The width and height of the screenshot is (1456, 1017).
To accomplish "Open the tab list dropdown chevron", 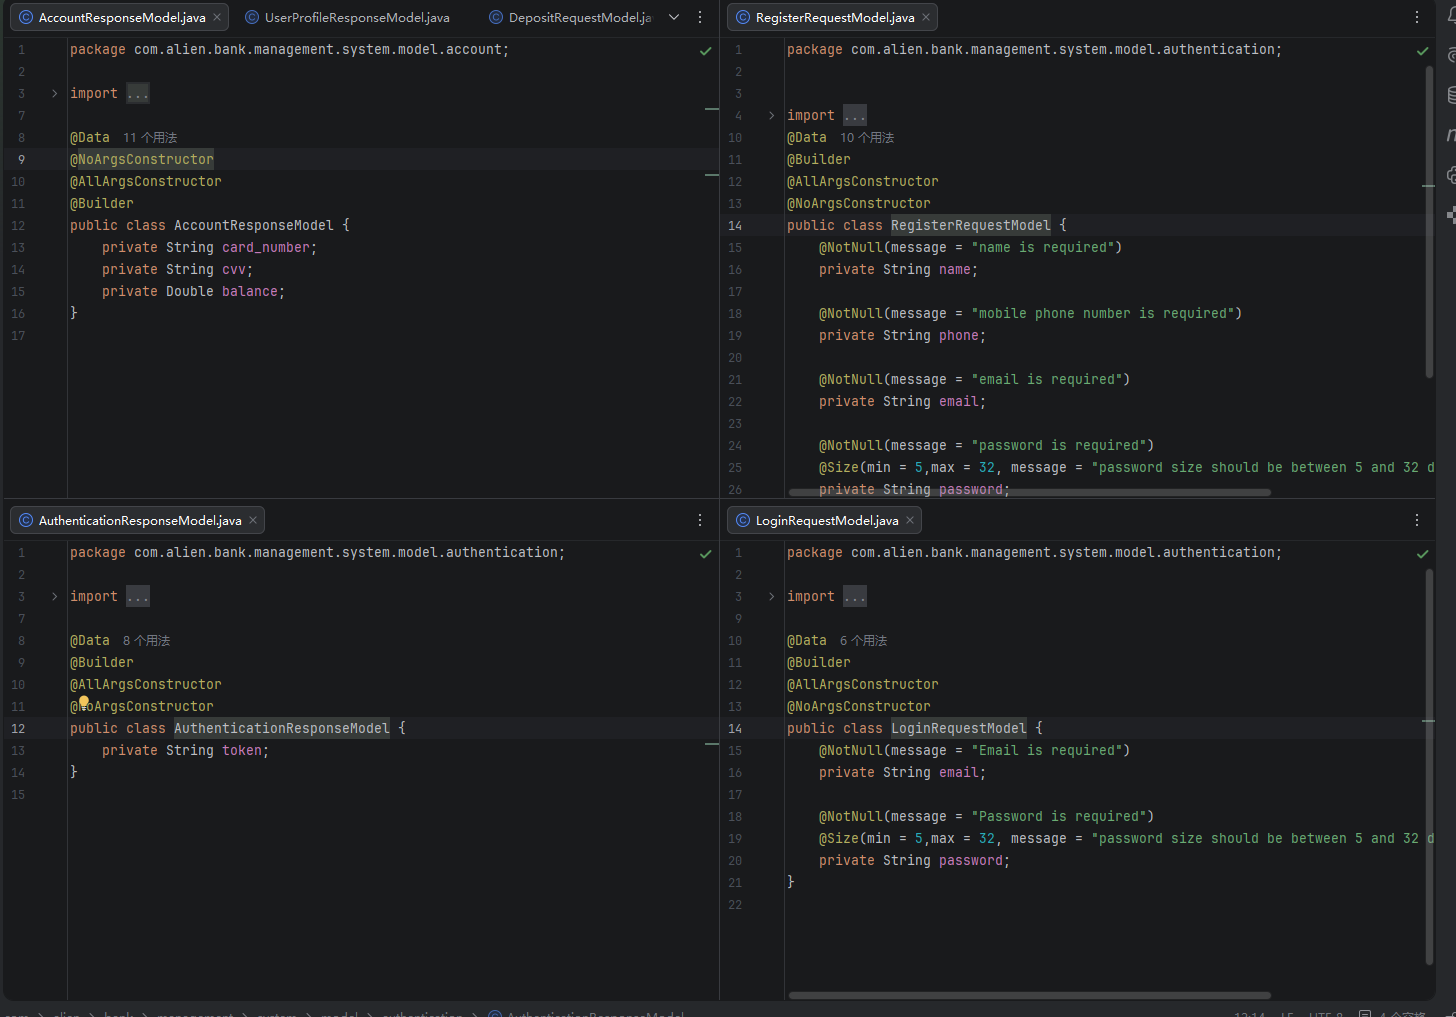I will point(674,17).
